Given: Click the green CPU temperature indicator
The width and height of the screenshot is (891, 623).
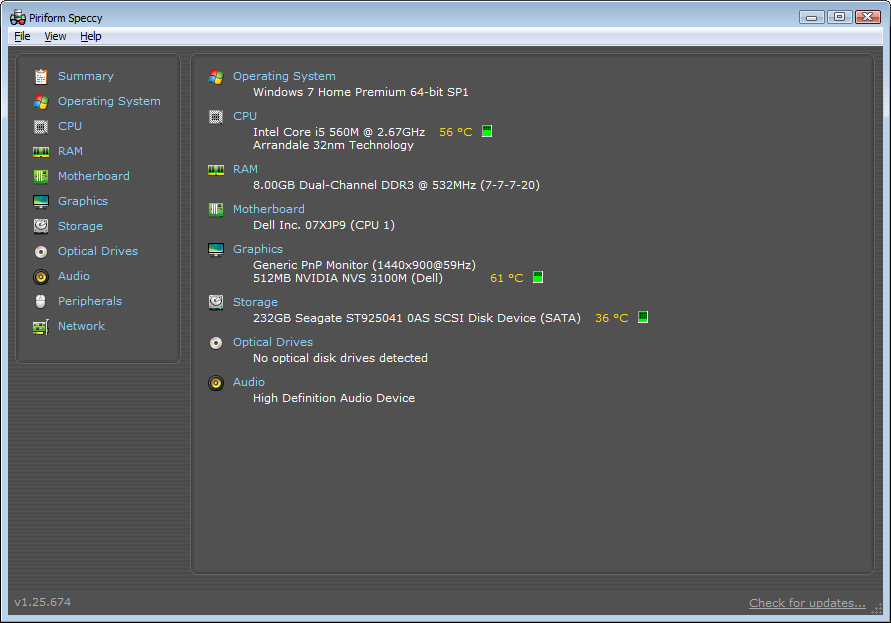Looking at the screenshot, I should 487,131.
